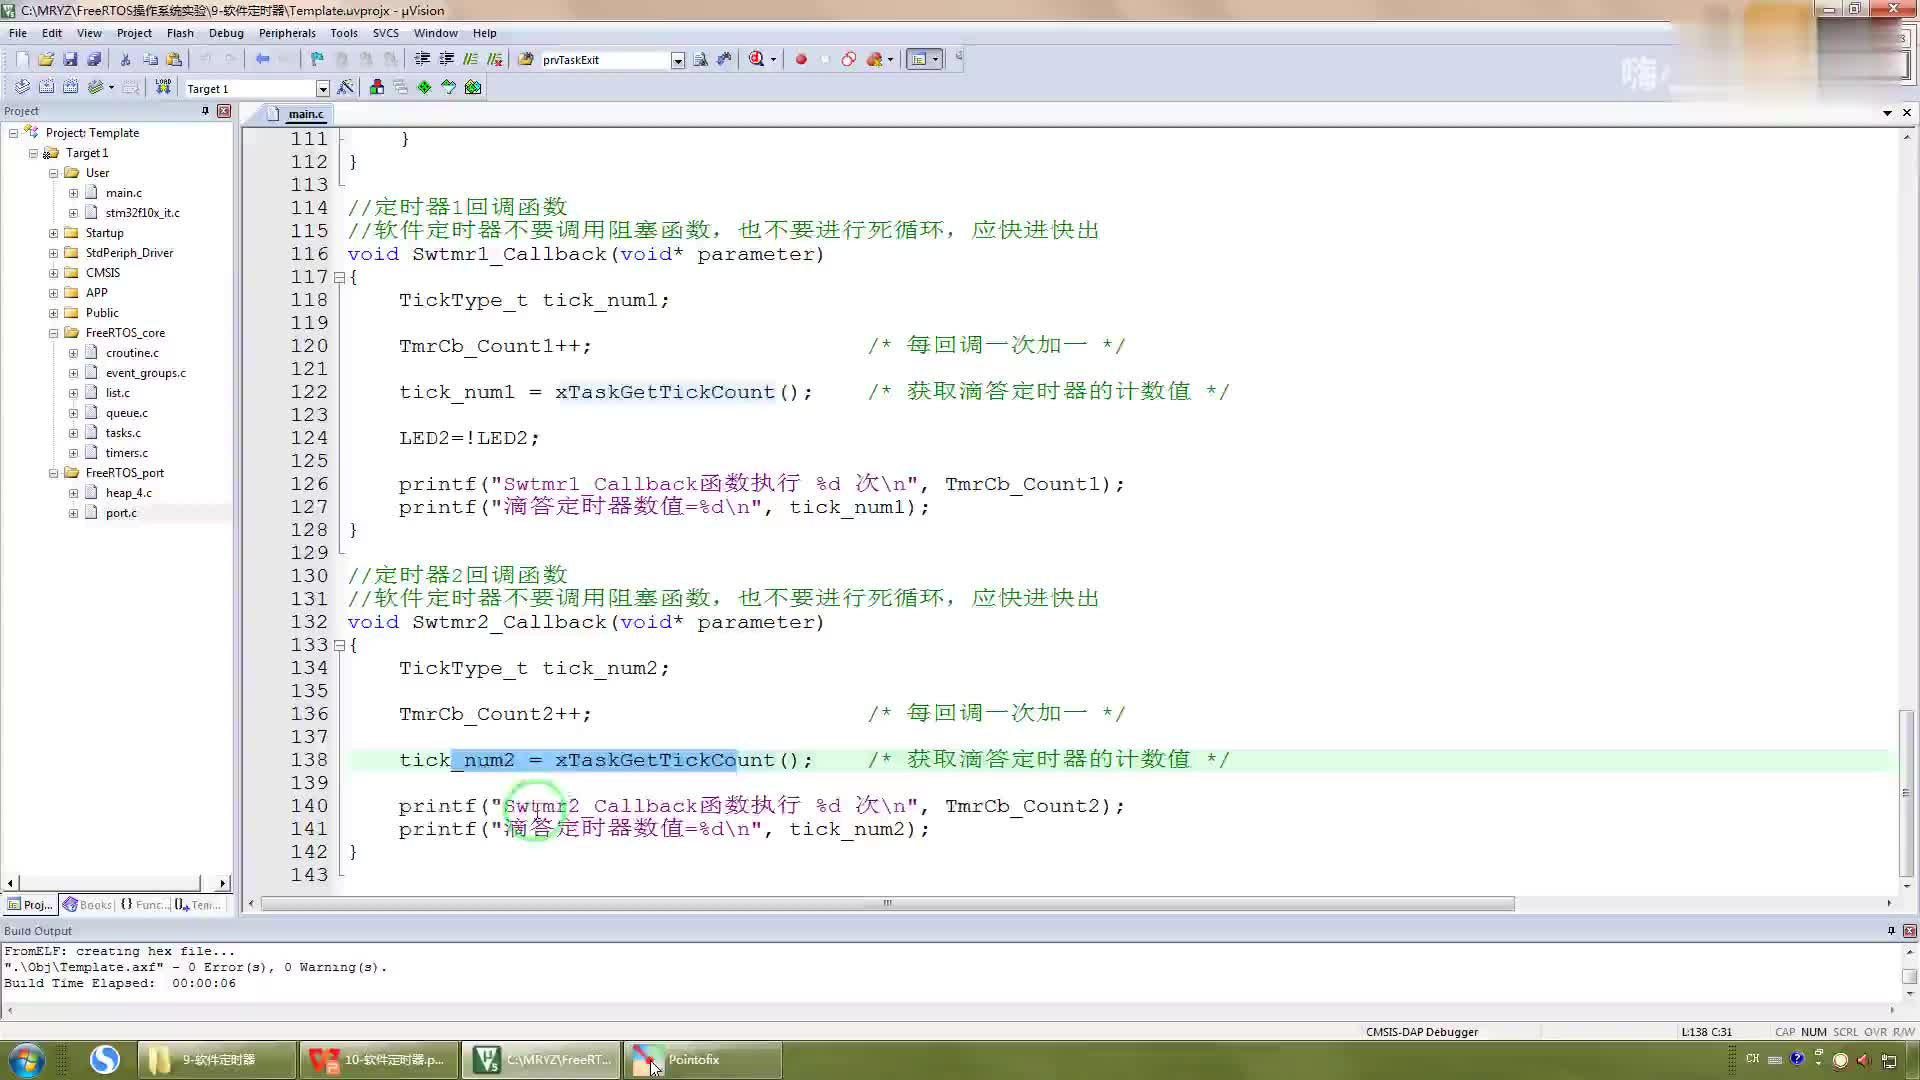Switch to the Books tab
Viewport: 1920px width, 1080px height.
(x=88, y=905)
